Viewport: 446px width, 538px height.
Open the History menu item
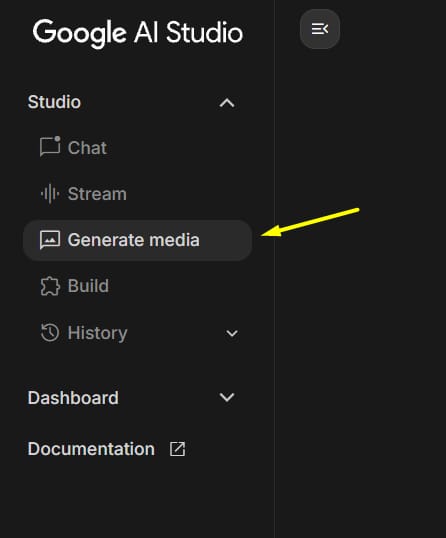click(x=137, y=333)
